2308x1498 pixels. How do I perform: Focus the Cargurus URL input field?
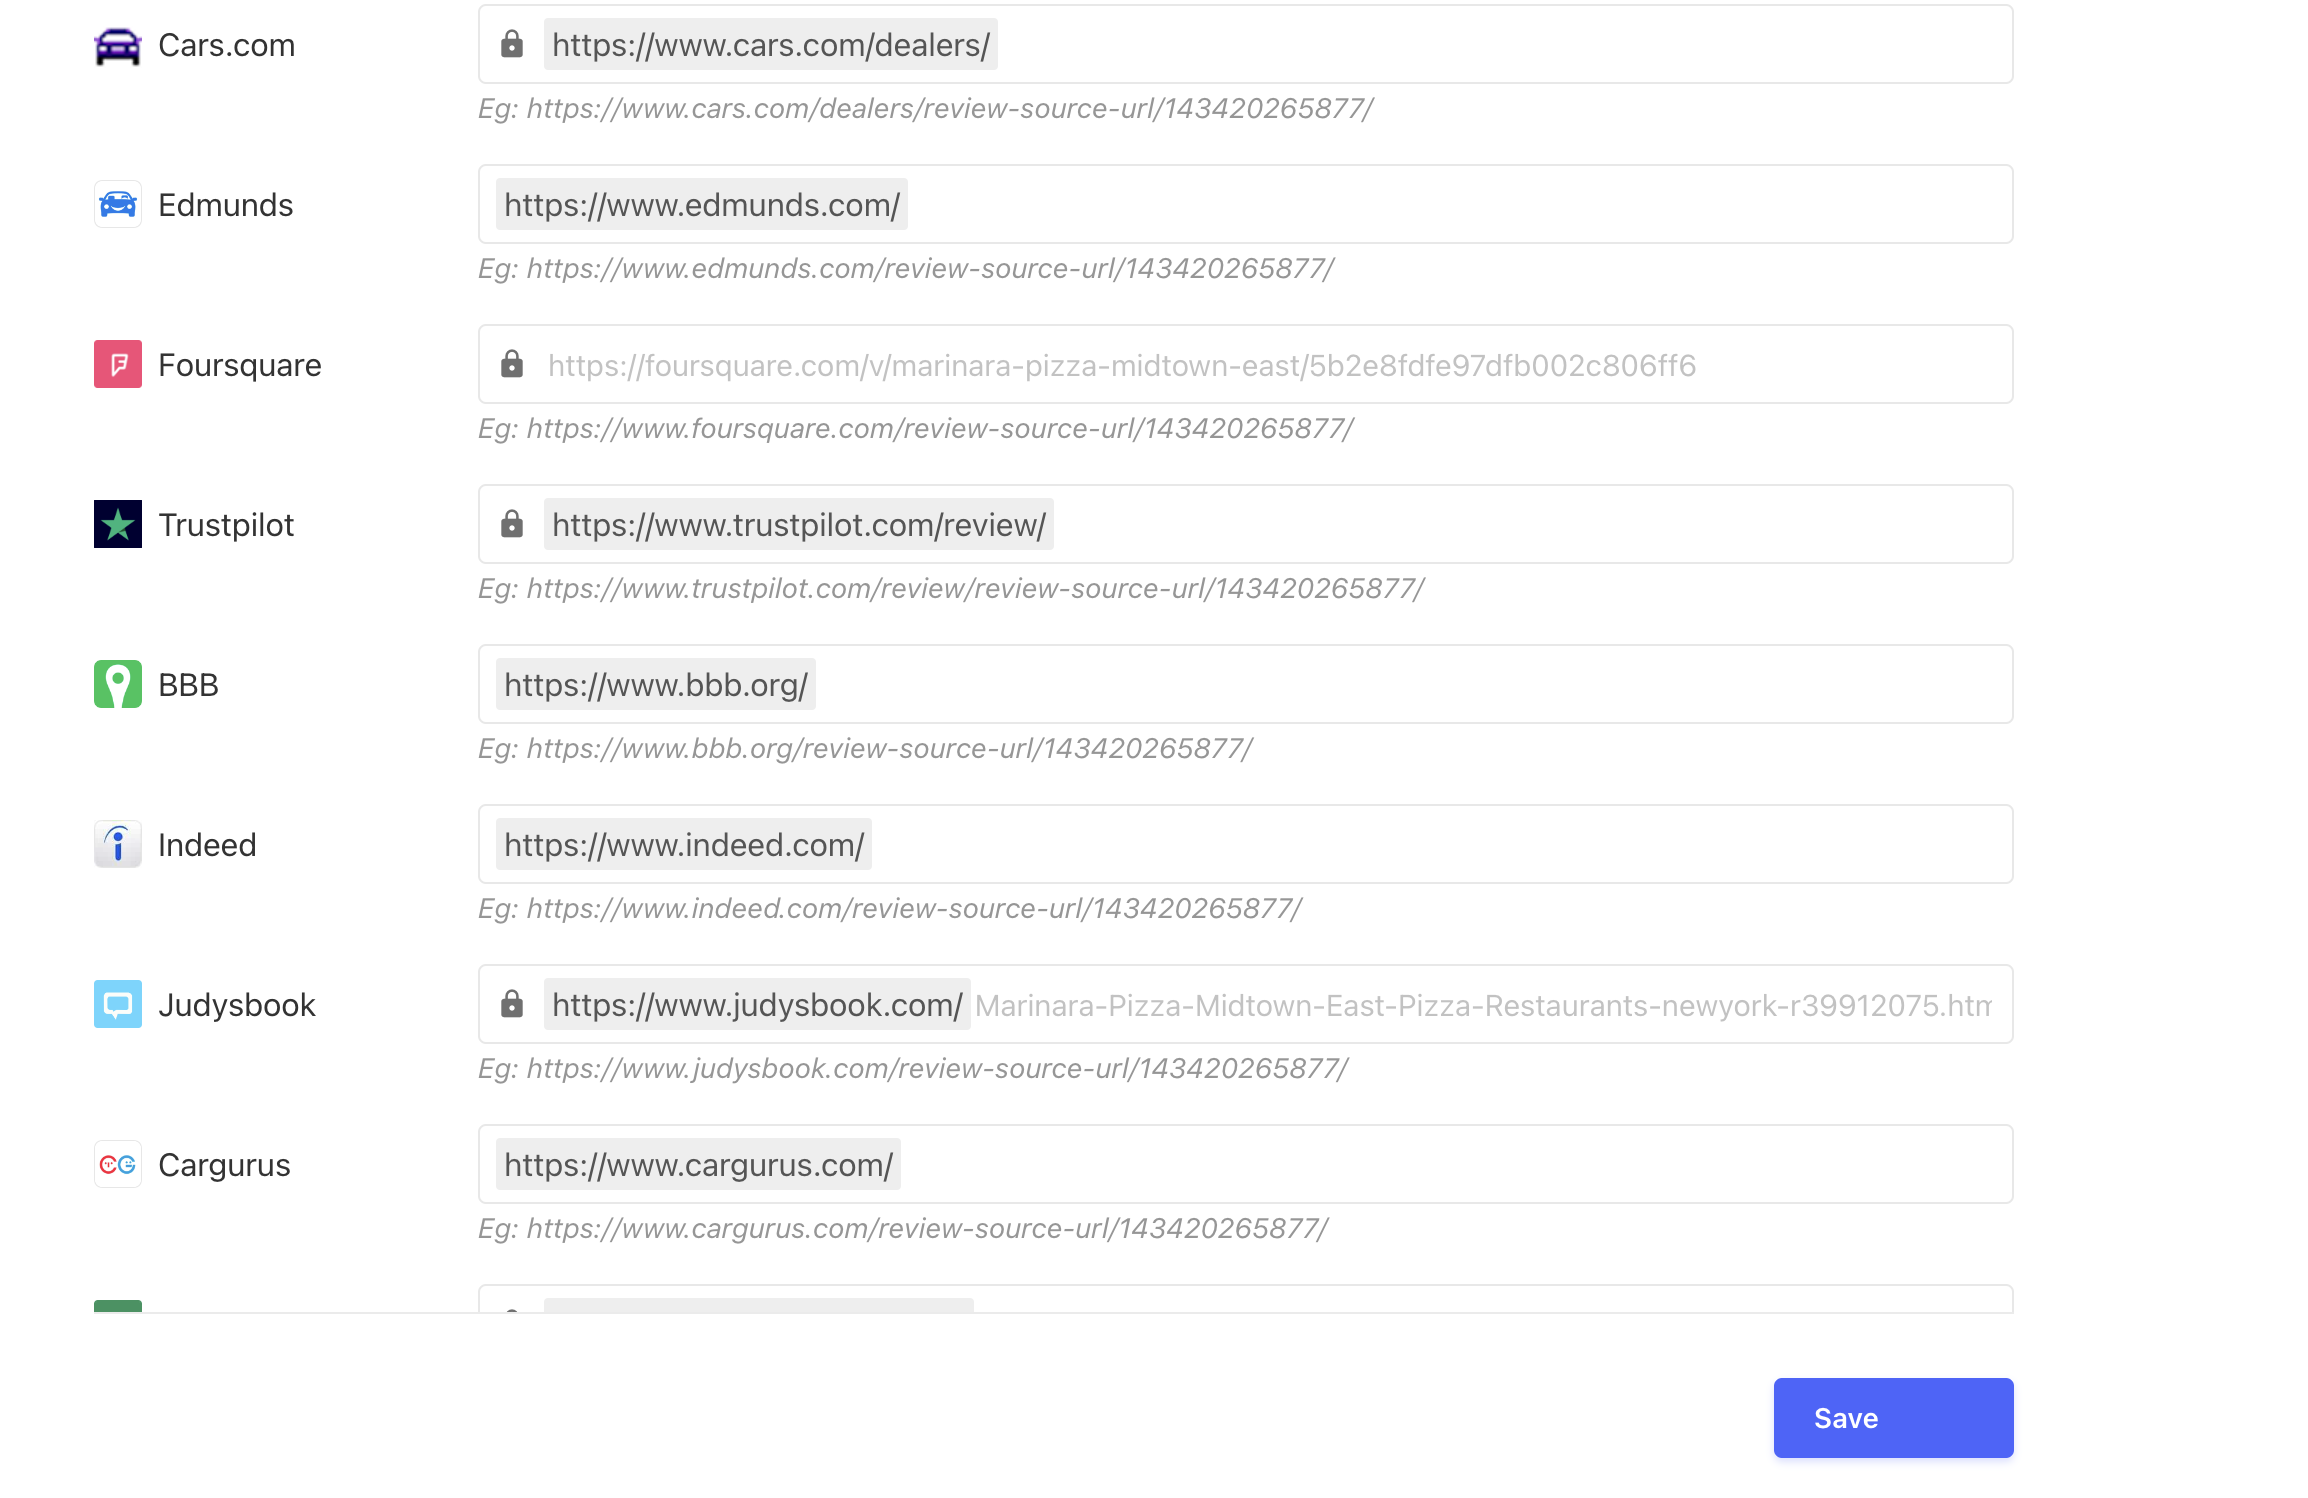click(1245, 1165)
